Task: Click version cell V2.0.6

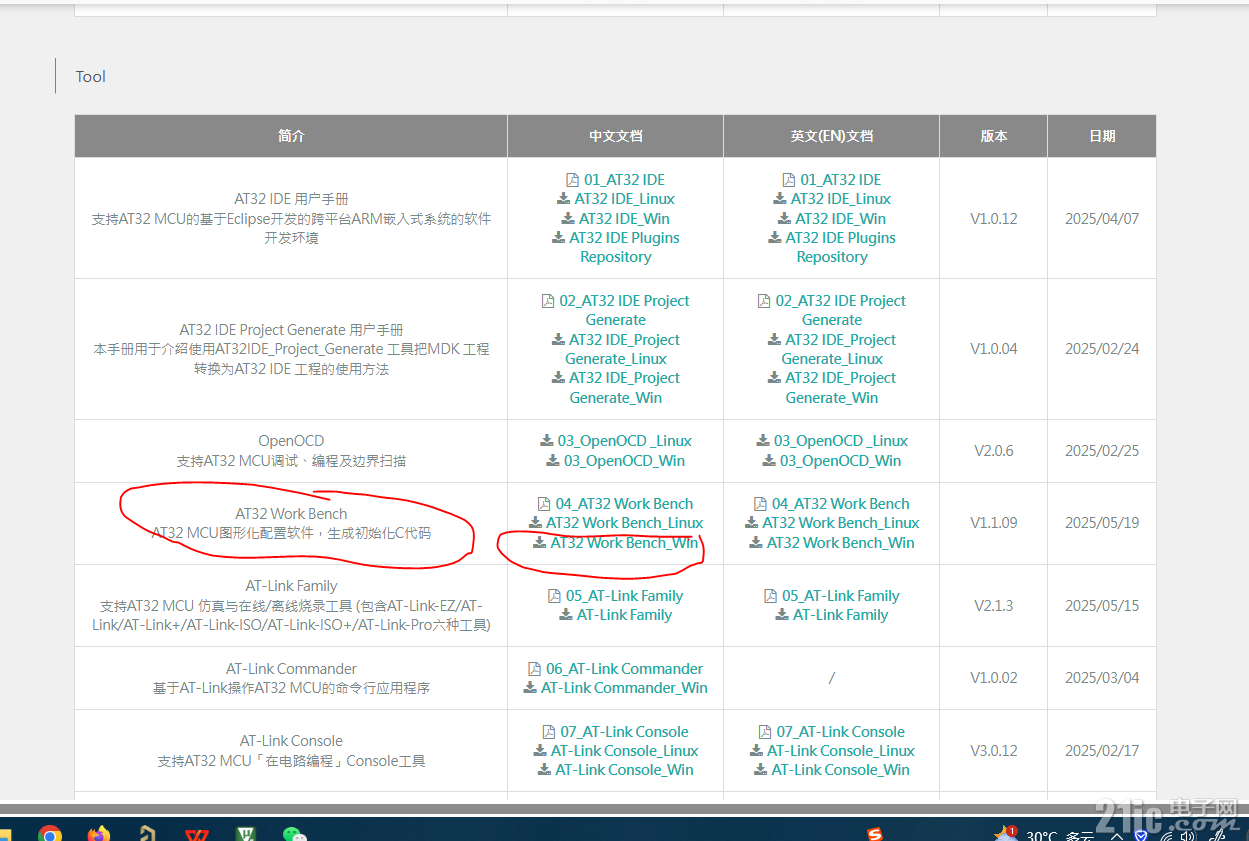Action: (x=994, y=451)
